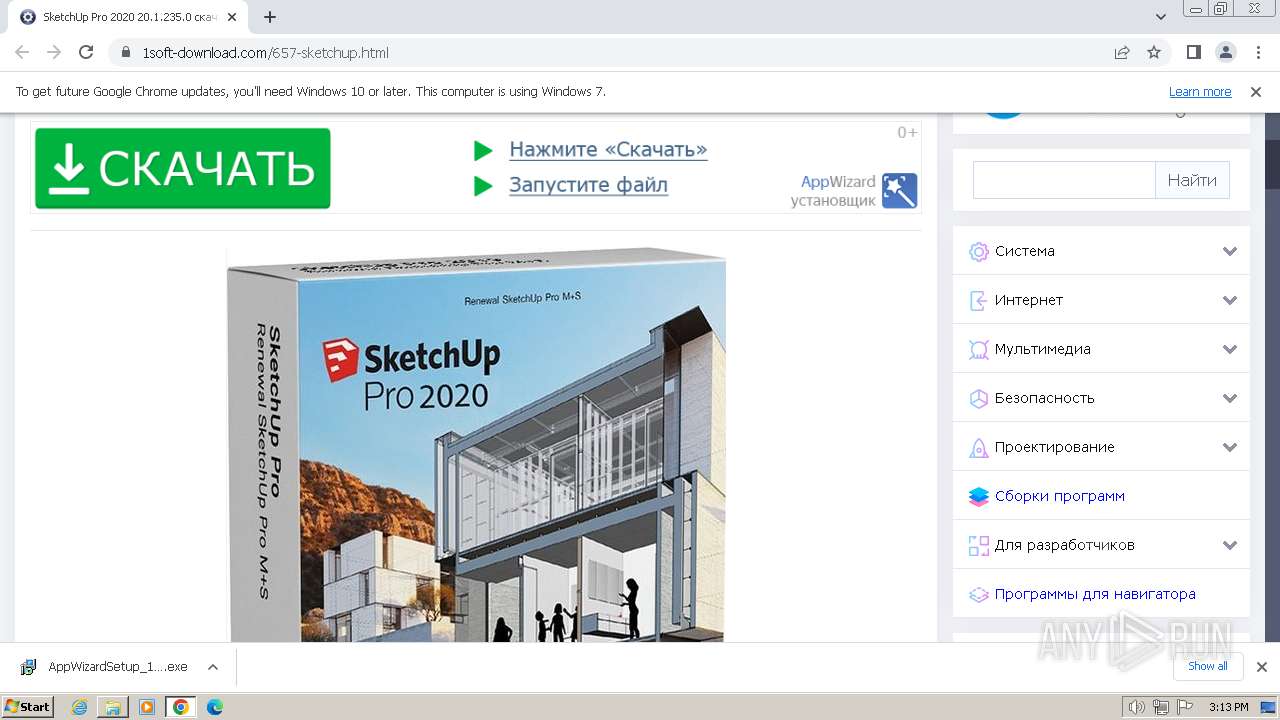The width and height of the screenshot is (1280, 720).
Task: Focus the site search input field
Action: [1064, 180]
